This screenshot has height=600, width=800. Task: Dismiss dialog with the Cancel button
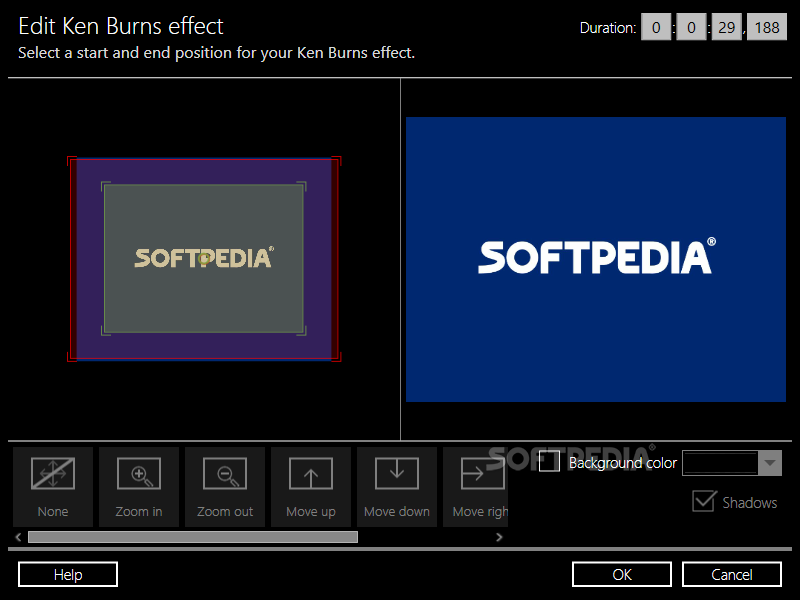[732, 574]
